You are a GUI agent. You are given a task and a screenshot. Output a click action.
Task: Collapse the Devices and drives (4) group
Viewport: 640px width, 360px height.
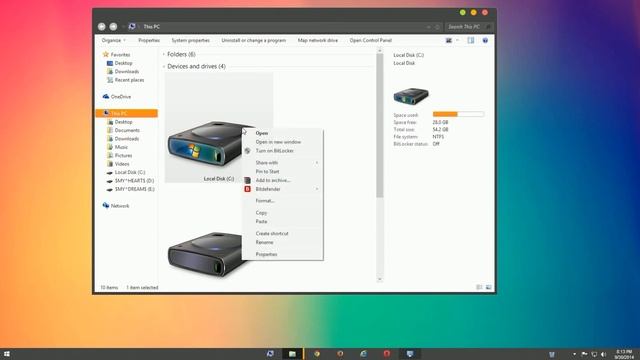pos(164,66)
